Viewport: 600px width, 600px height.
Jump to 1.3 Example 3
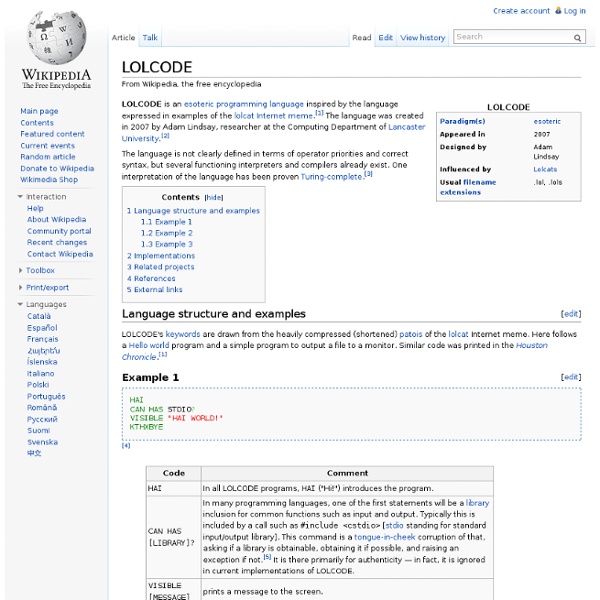pyautogui.click(x=166, y=244)
